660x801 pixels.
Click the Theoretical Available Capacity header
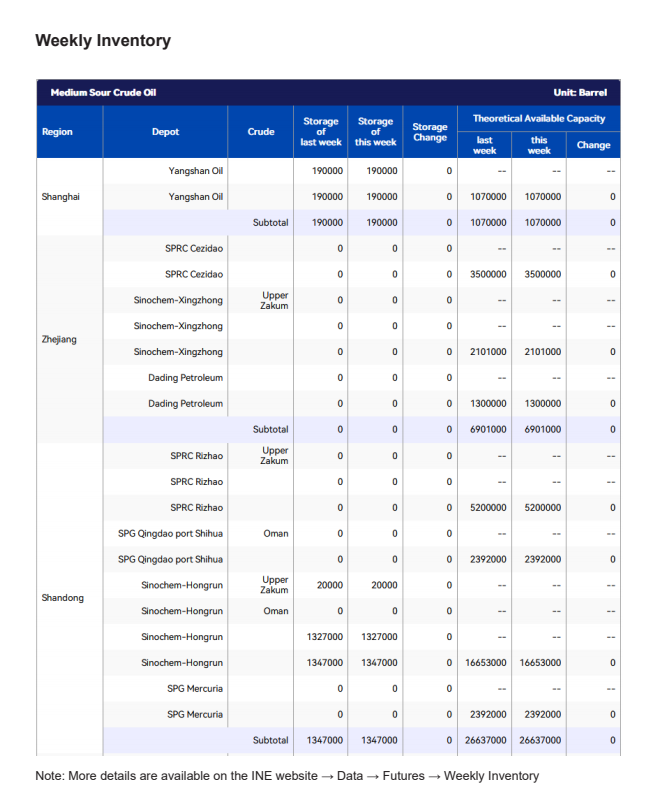coord(539,118)
